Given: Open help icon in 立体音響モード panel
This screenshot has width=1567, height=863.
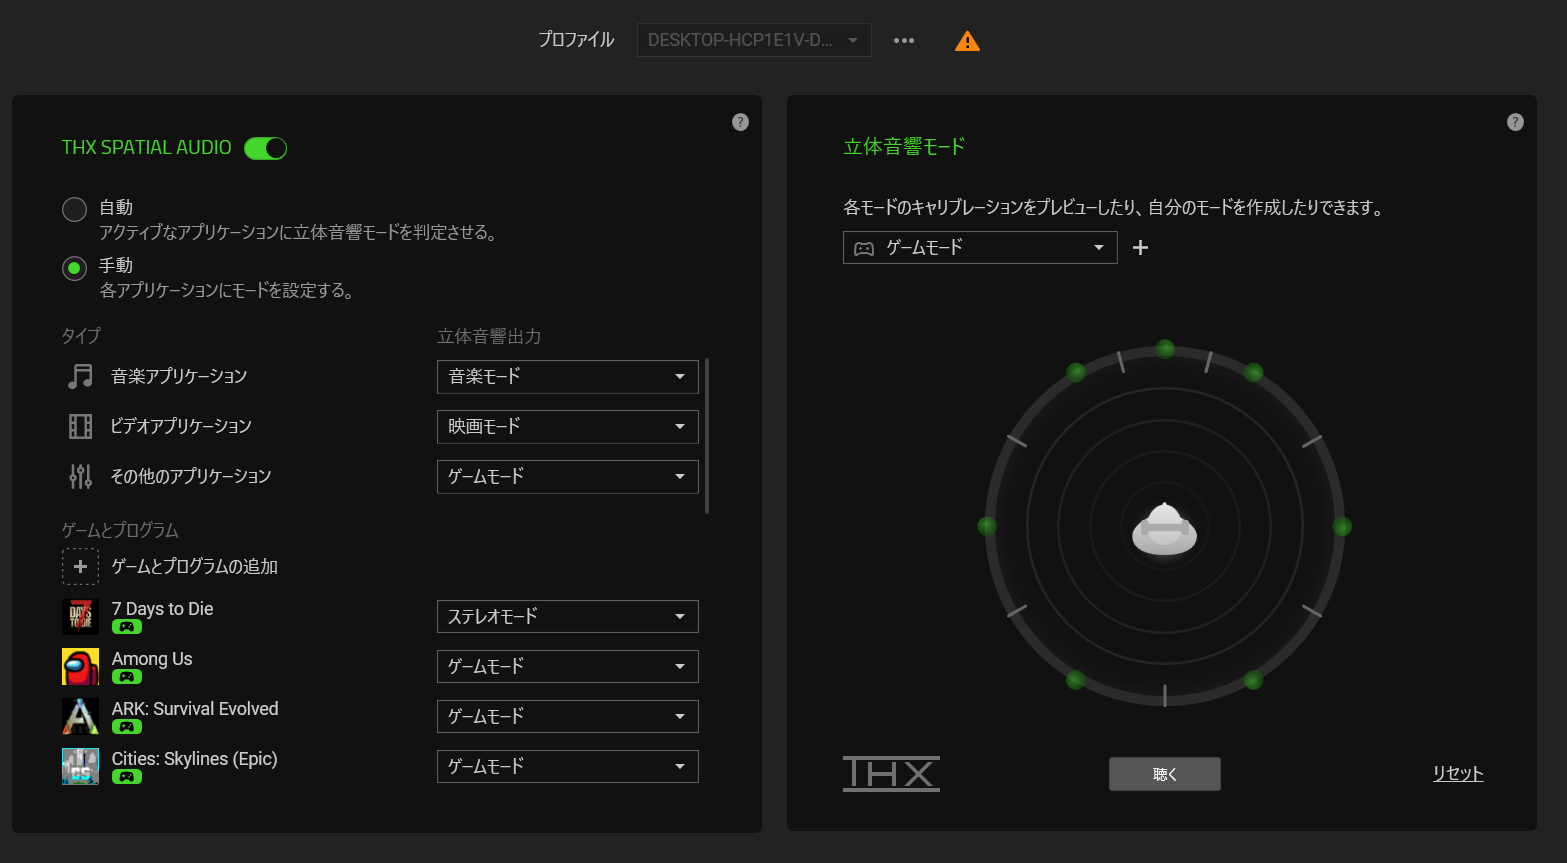Looking at the screenshot, I should click(1515, 122).
